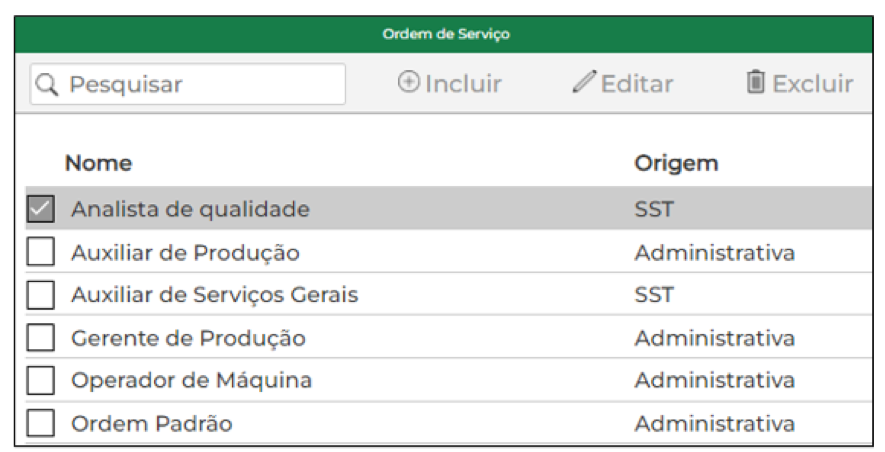Click the Ordem de Serviço title bar
885x452 pixels.
[x=444, y=34]
